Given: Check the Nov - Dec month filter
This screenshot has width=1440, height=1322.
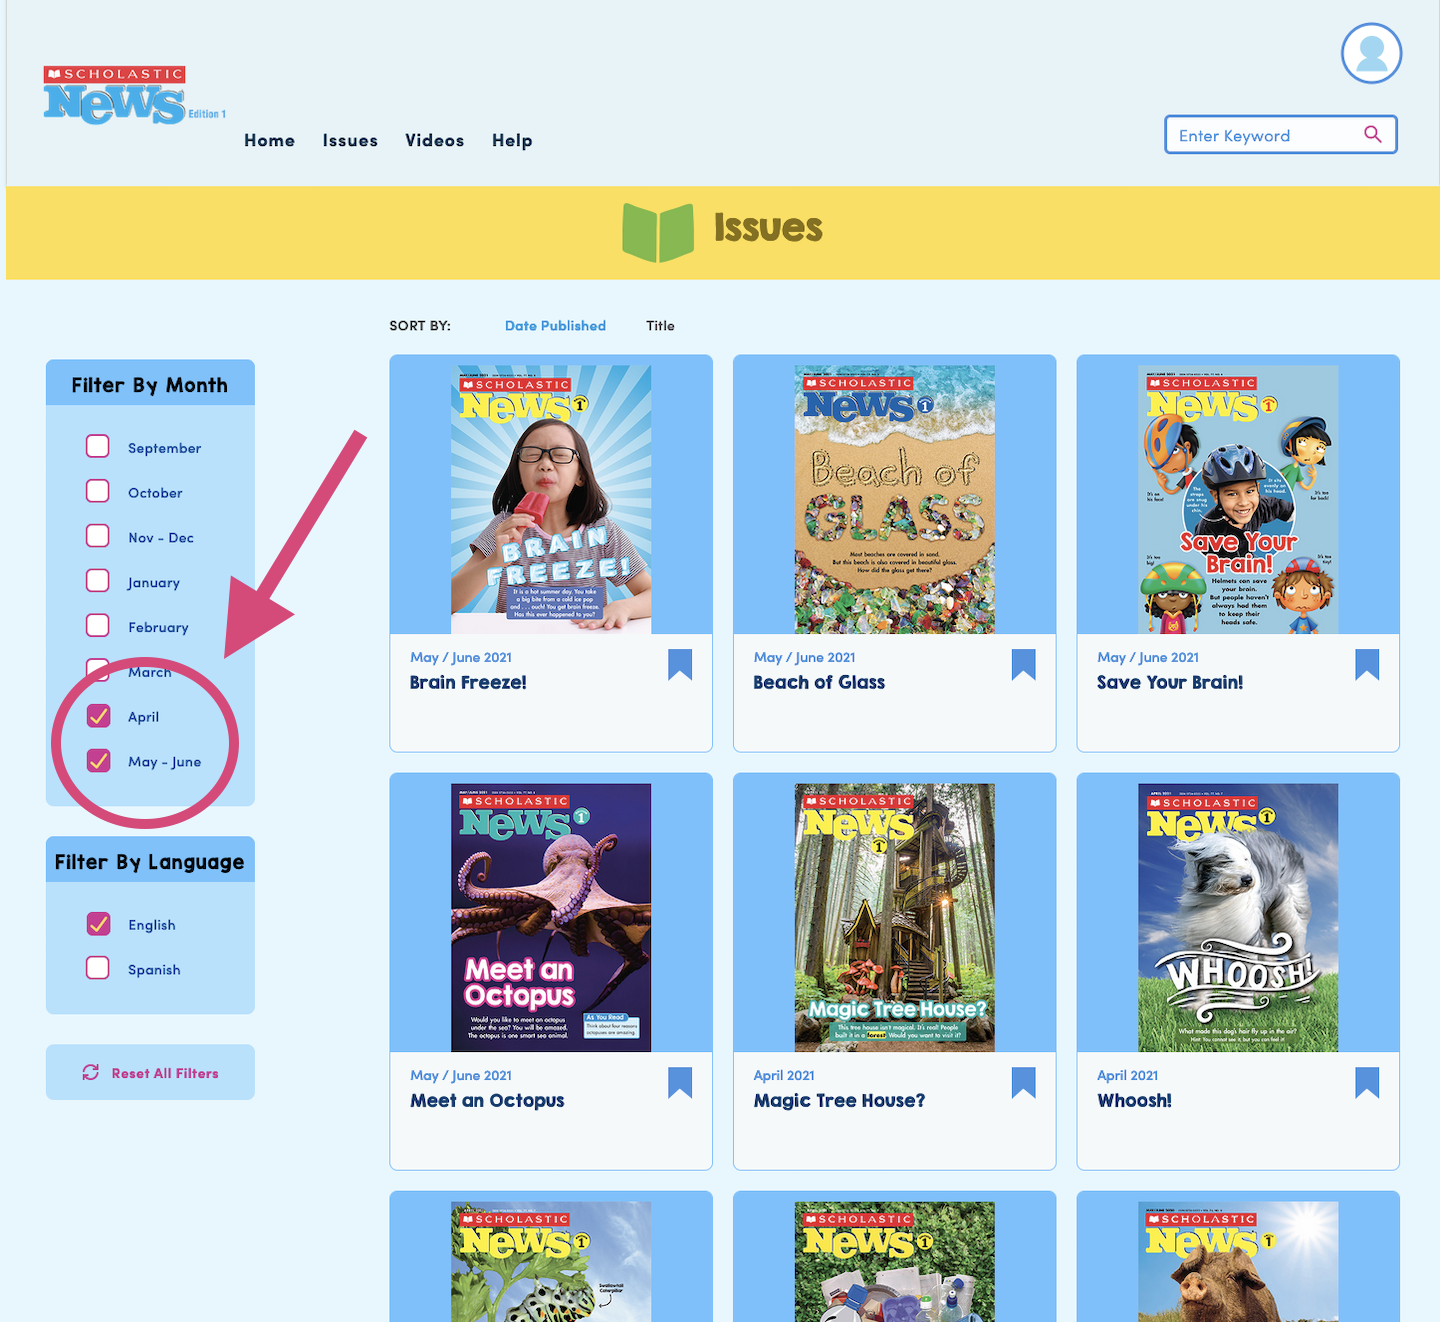Looking at the screenshot, I should pyautogui.click(x=98, y=536).
